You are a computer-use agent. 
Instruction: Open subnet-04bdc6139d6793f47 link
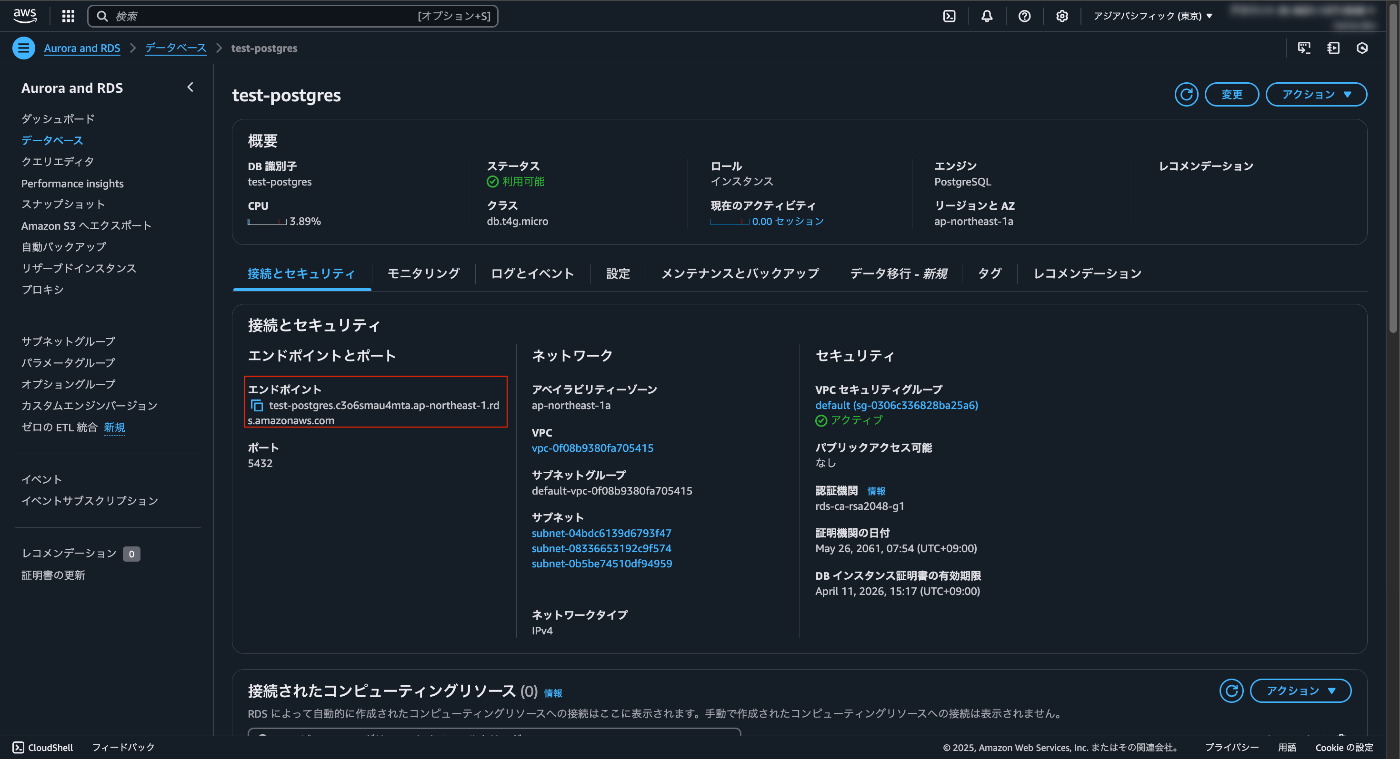(602, 533)
